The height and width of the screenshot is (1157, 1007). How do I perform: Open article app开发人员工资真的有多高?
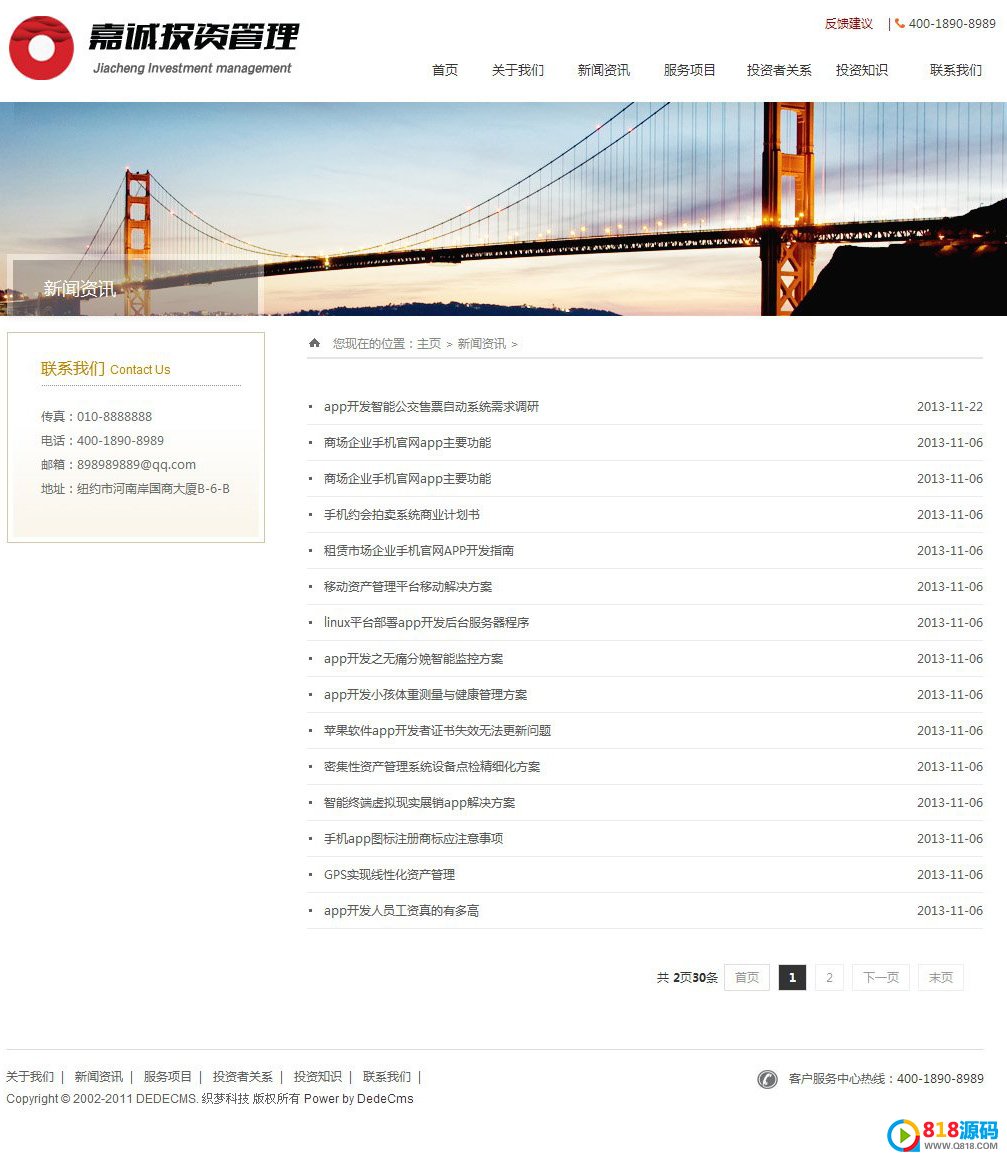pyautogui.click(x=401, y=911)
